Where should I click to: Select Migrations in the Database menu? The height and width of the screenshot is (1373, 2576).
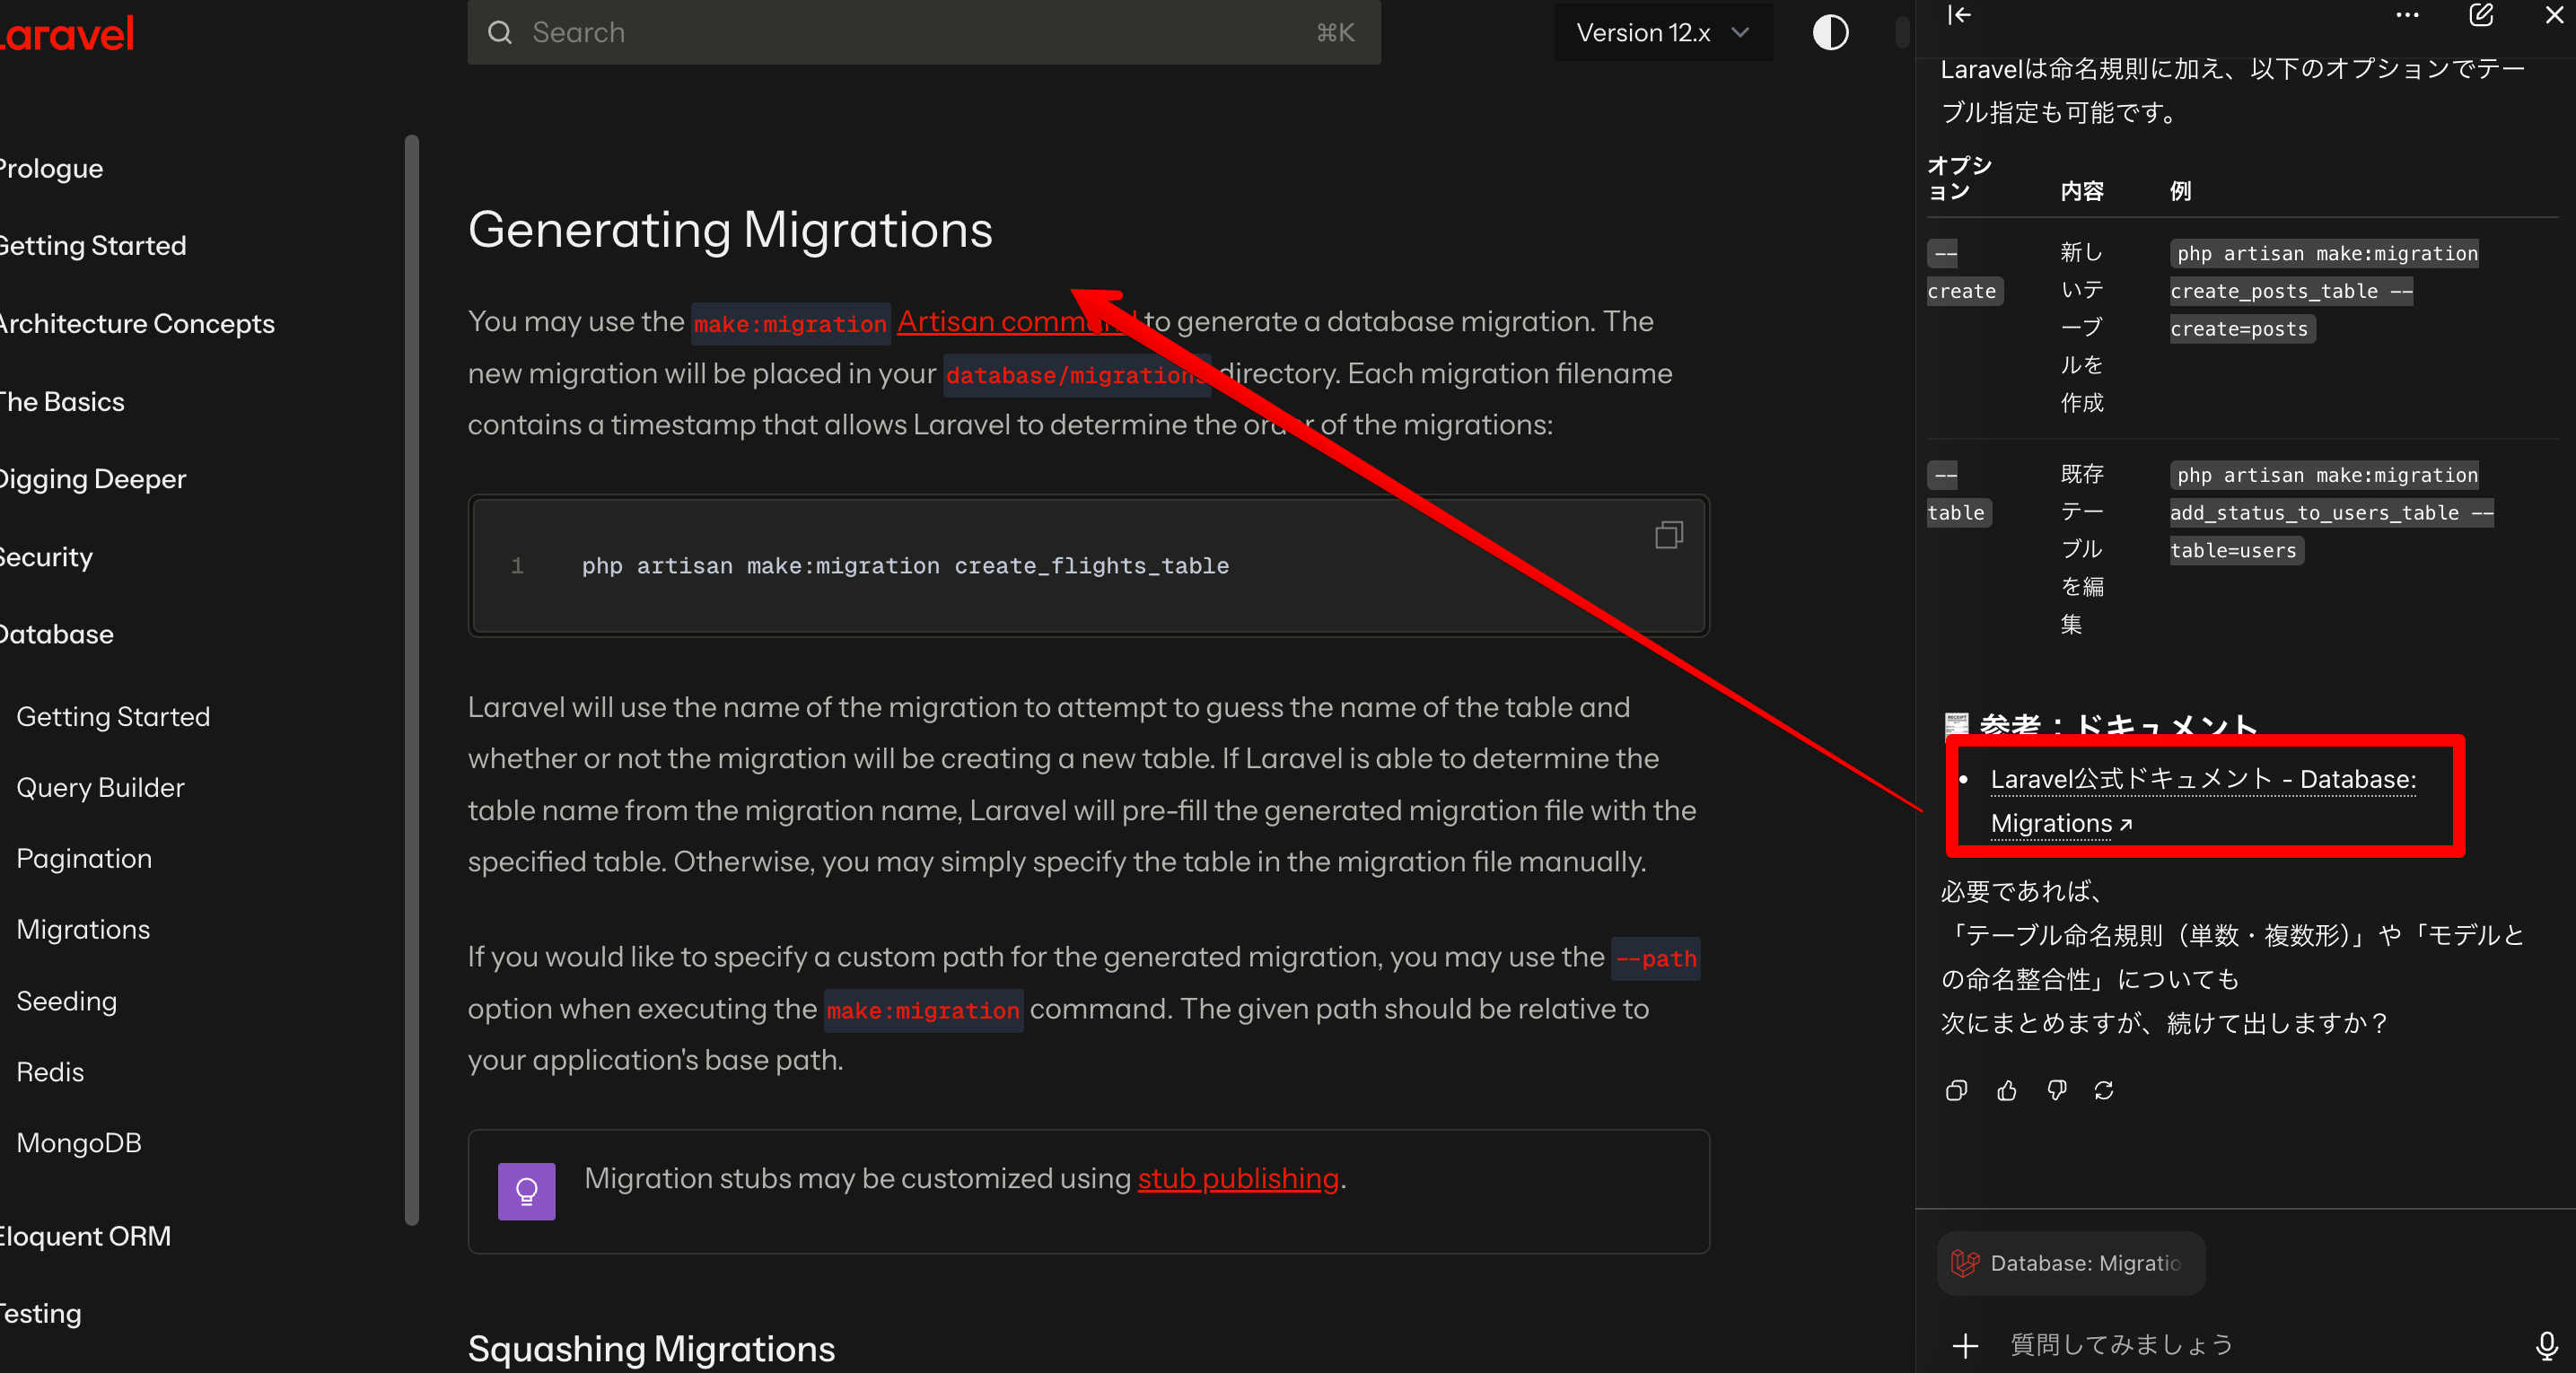(83, 929)
